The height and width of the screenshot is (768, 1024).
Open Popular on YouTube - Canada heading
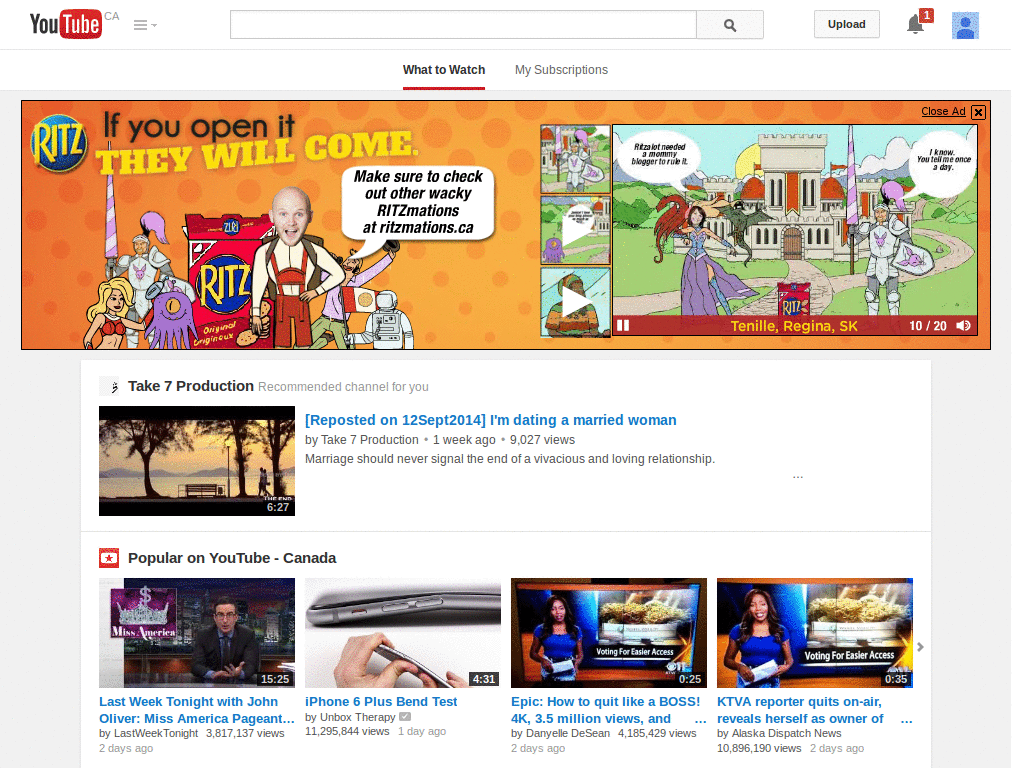(x=232, y=558)
